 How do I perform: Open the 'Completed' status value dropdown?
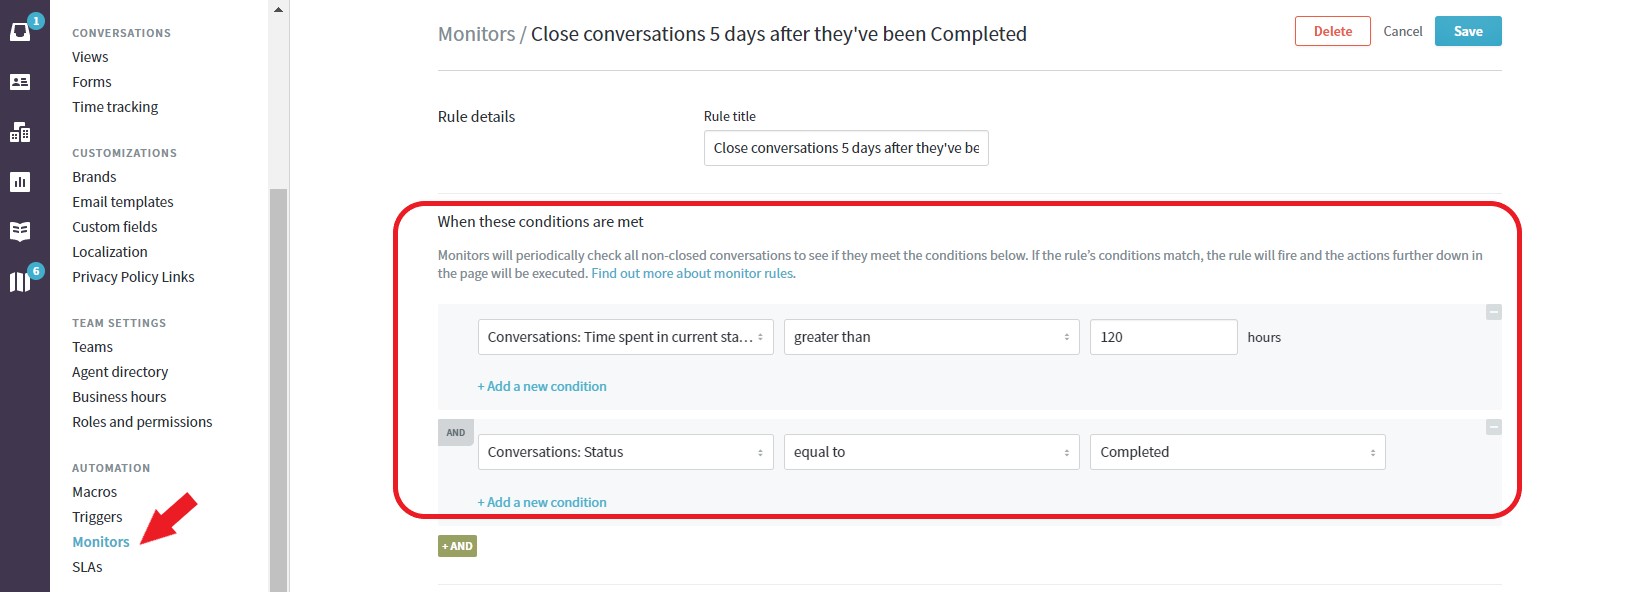[x=1237, y=452]
